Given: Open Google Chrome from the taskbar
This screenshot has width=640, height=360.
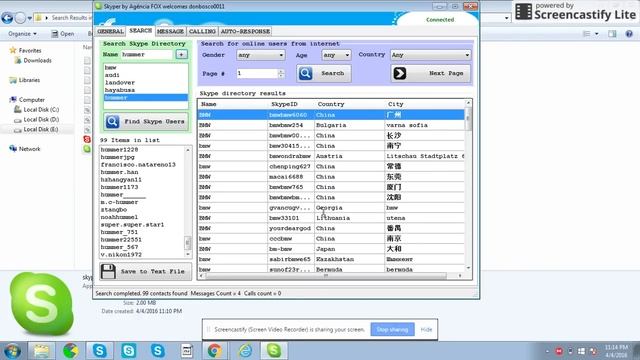Looking at the screenshot, I should coord(215,351).
